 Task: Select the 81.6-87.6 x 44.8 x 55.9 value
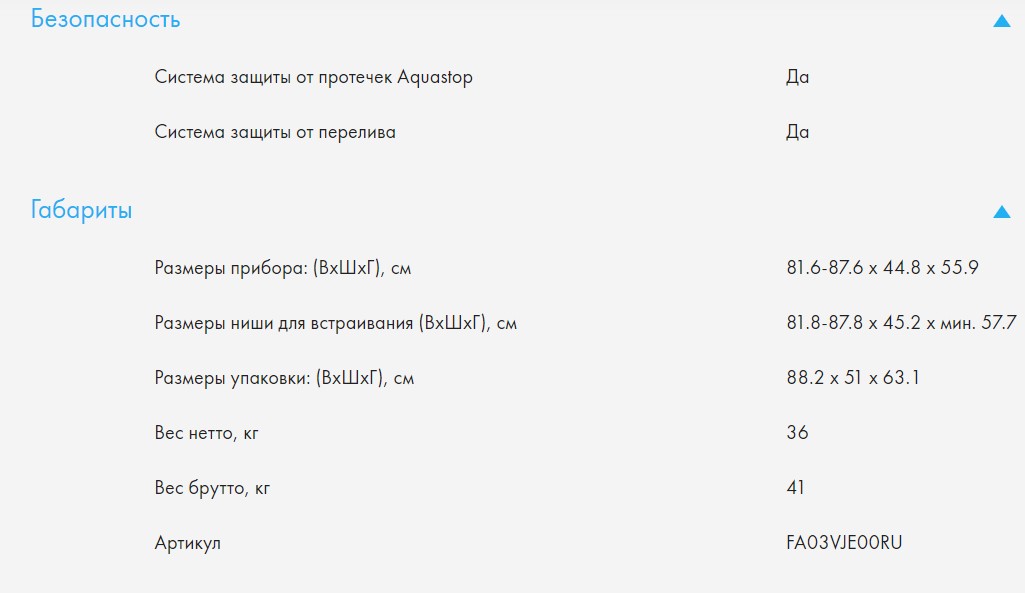point(882,268)
